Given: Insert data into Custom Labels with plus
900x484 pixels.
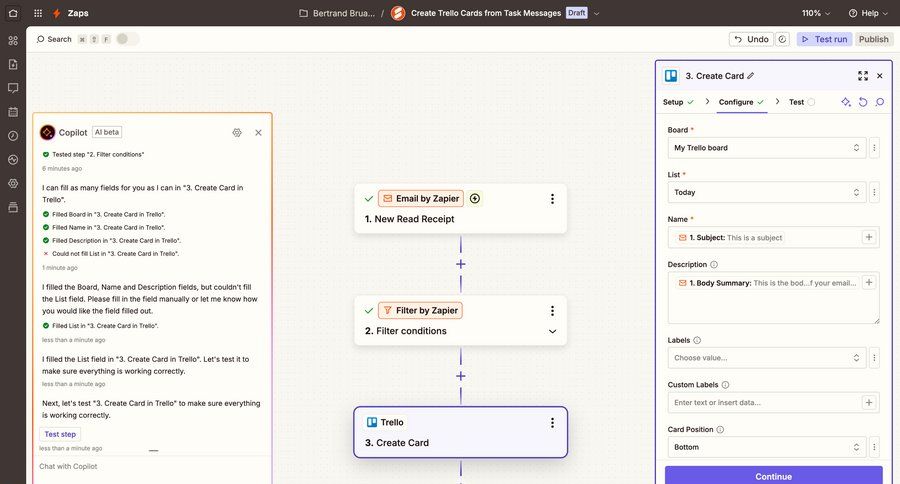Looking at the screenshot, I should click(869, 402).
